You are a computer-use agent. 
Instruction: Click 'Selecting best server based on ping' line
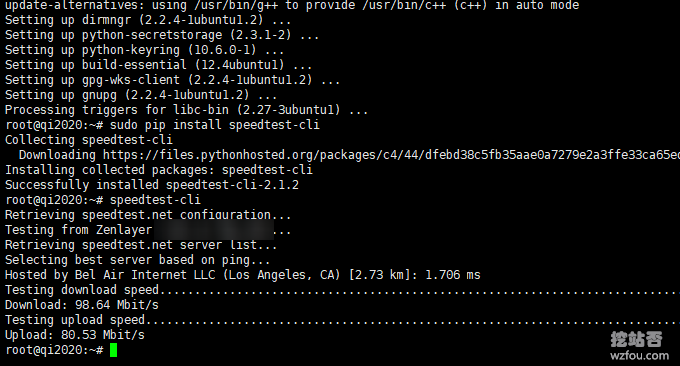tap(137, 260)
